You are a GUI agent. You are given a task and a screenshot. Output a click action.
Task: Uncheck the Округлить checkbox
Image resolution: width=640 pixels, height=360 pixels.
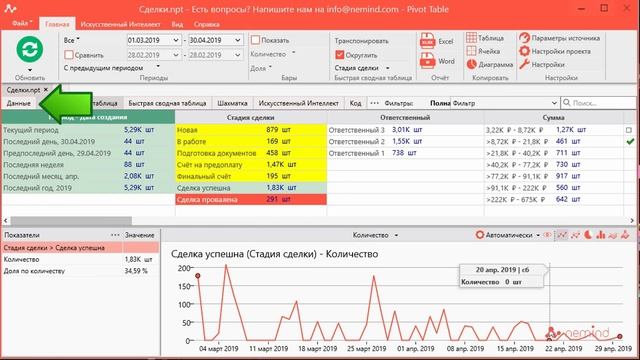pos(339,55)
